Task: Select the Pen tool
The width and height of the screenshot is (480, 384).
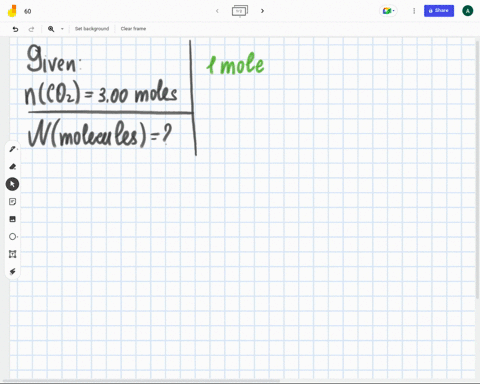Action: [13, 149]
